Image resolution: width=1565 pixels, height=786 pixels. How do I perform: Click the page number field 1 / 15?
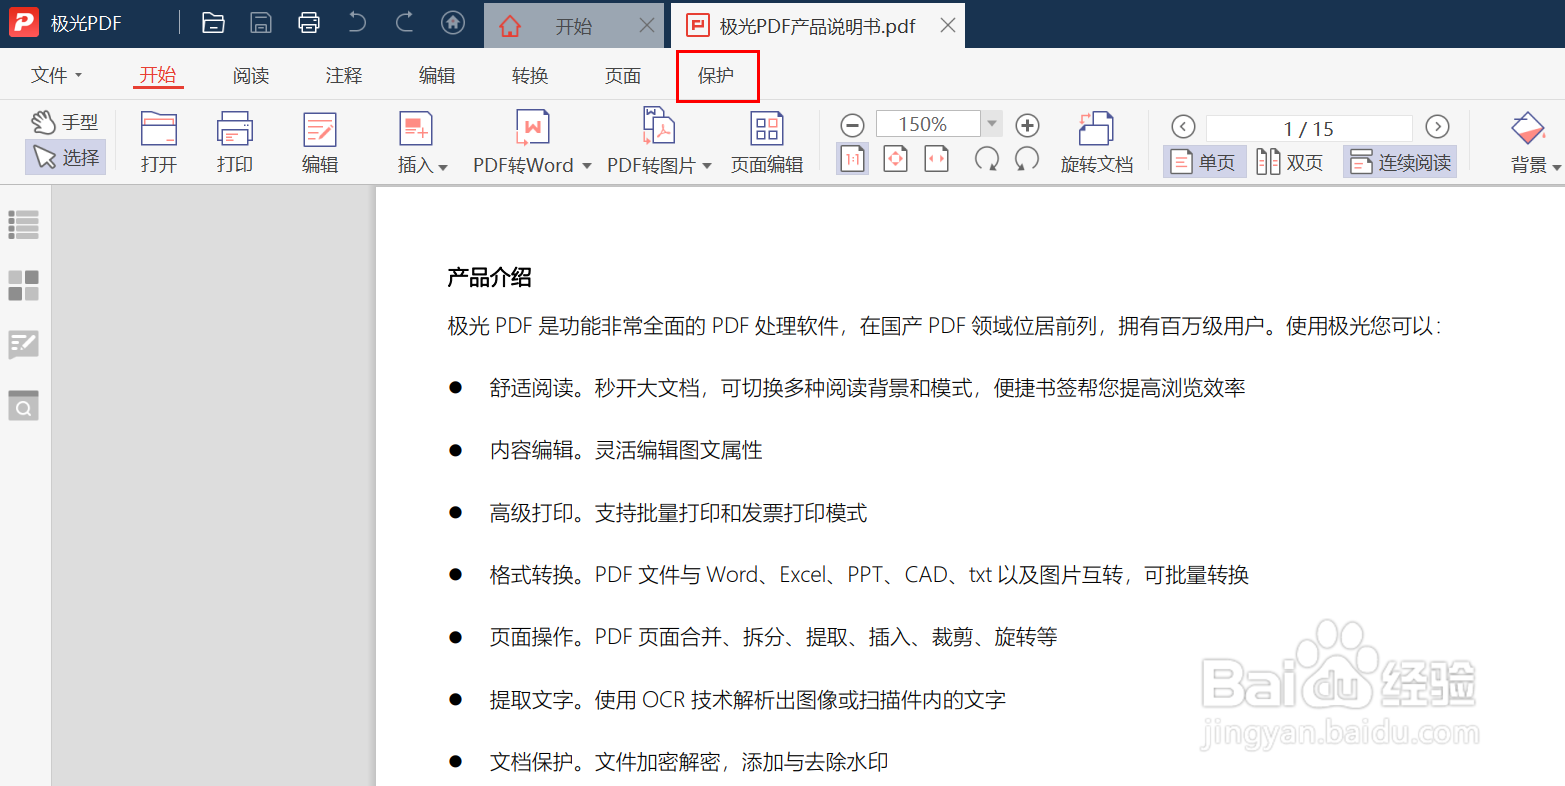click(1309, 128)
